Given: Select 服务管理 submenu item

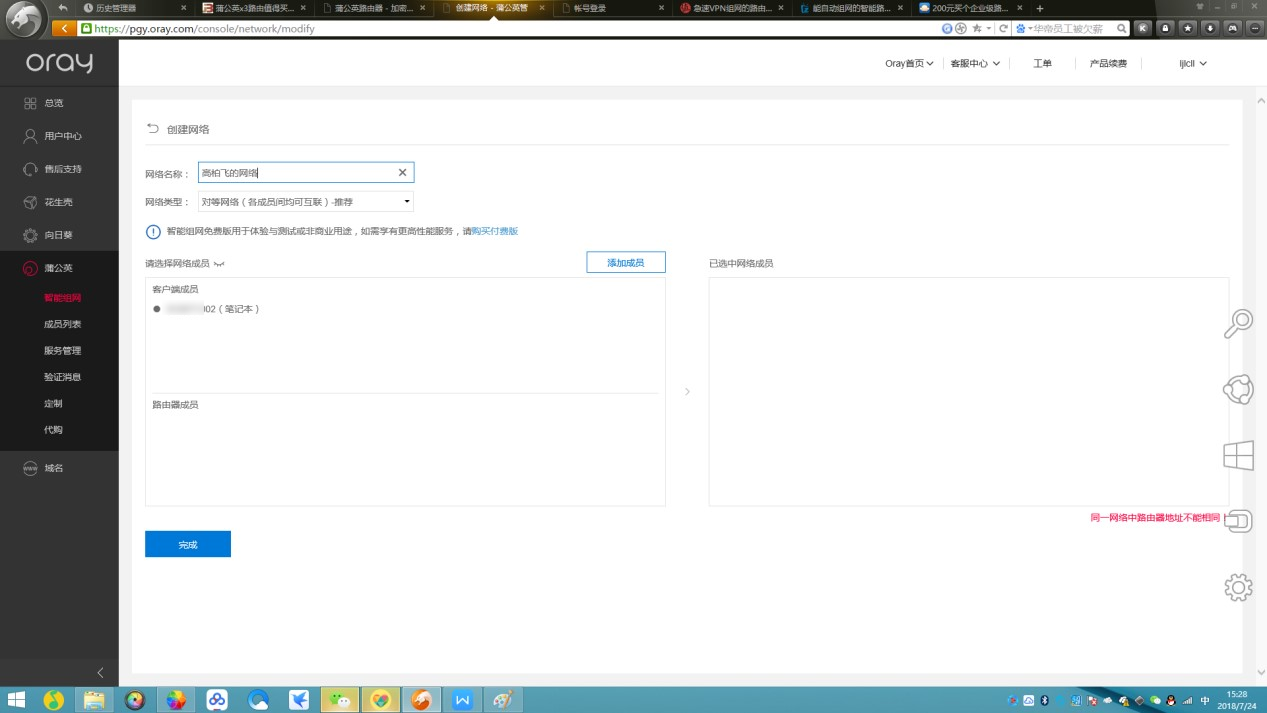Looking at the screenshot, I should [62, 351].
